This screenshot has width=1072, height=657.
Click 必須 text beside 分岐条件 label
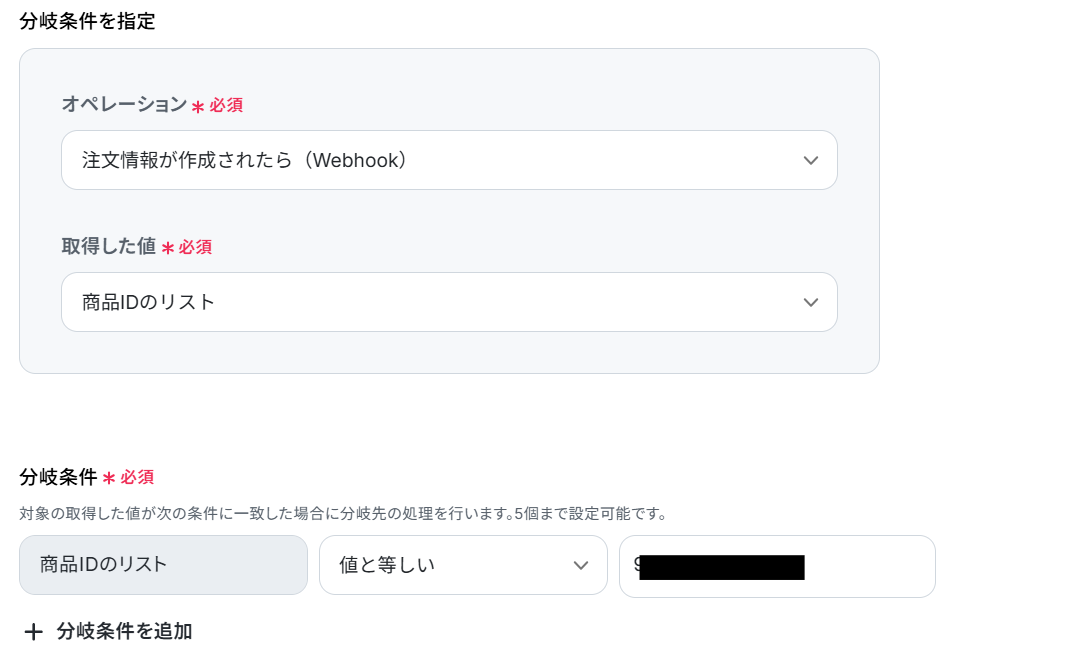[137, 477]
